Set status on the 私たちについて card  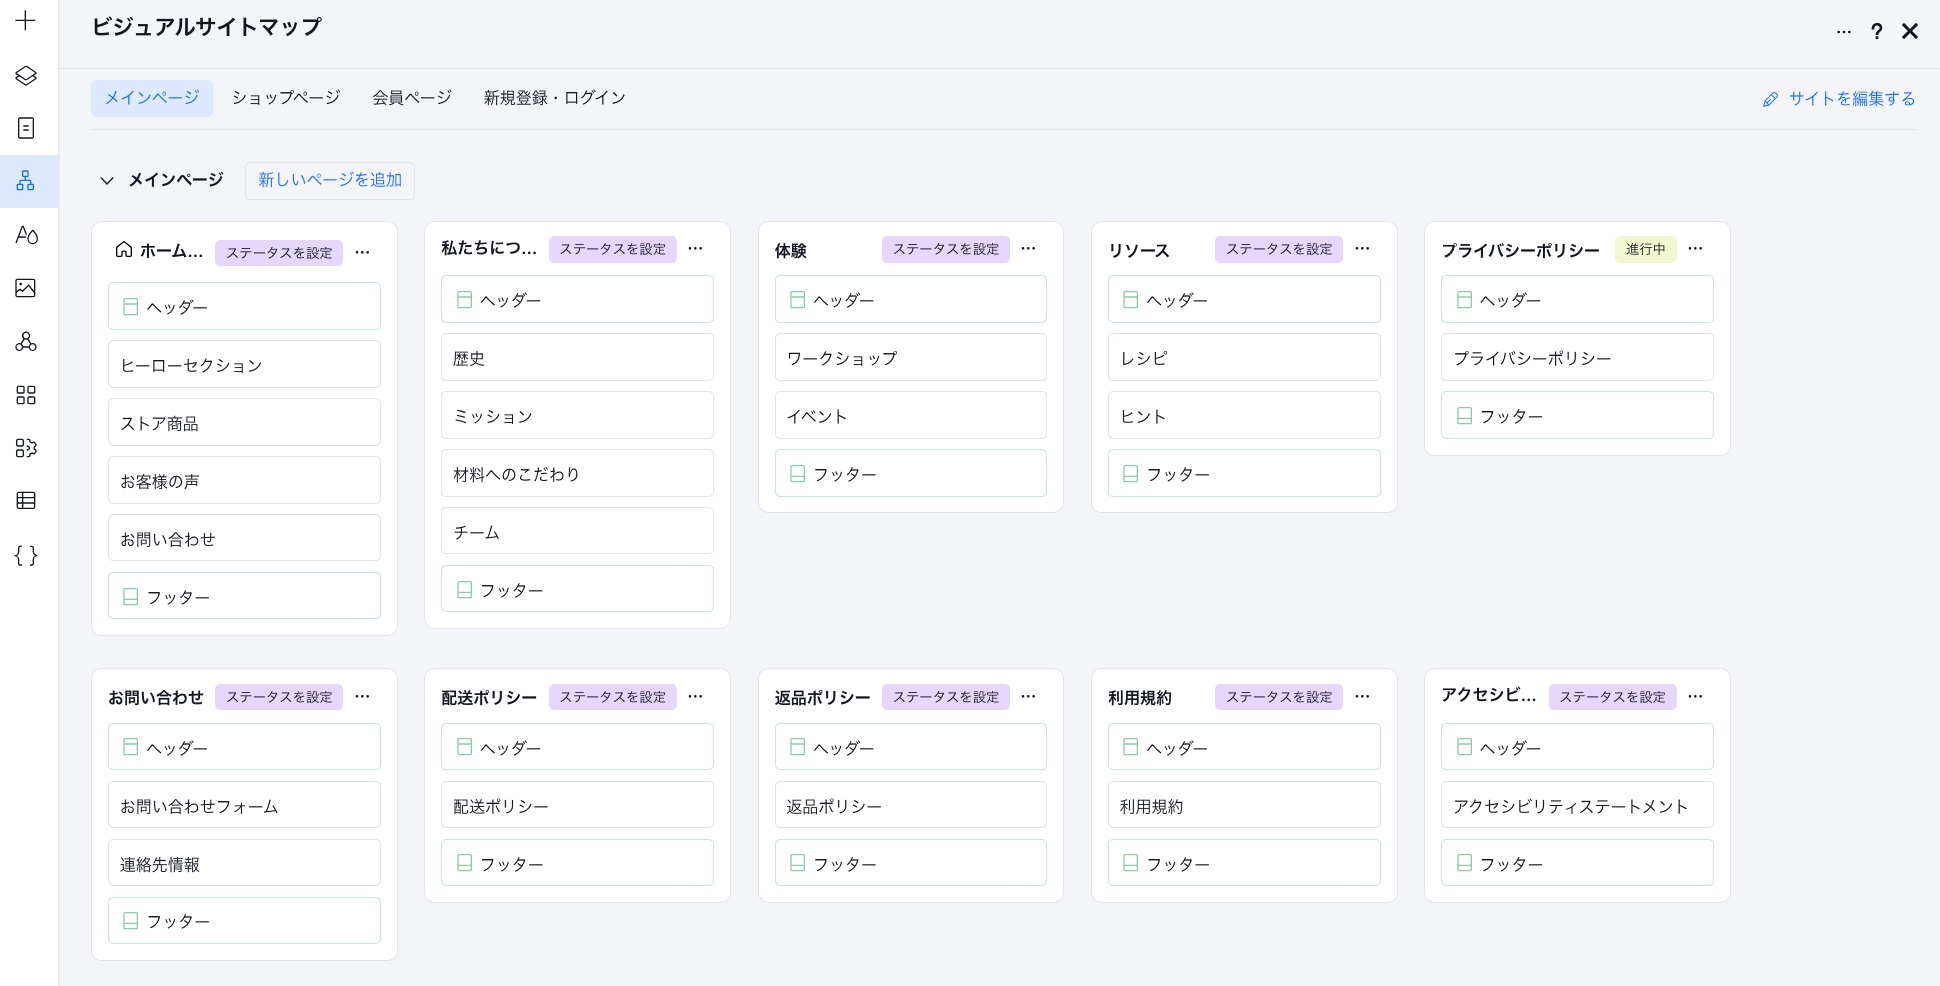pyautogui.click(x=612, y=249)
